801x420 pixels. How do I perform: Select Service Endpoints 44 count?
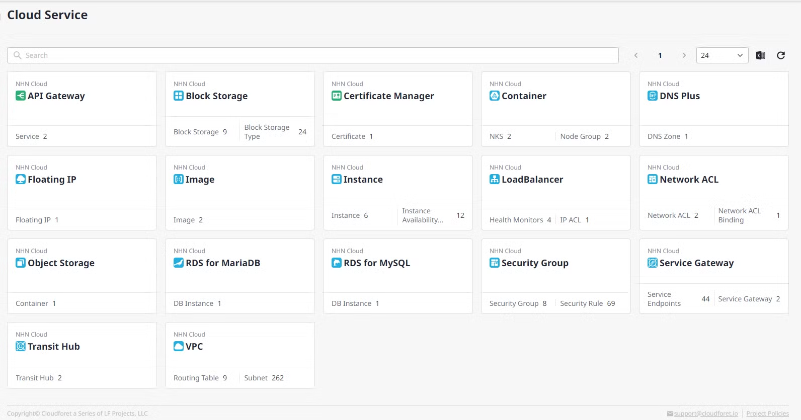click(x=678, y=299)
